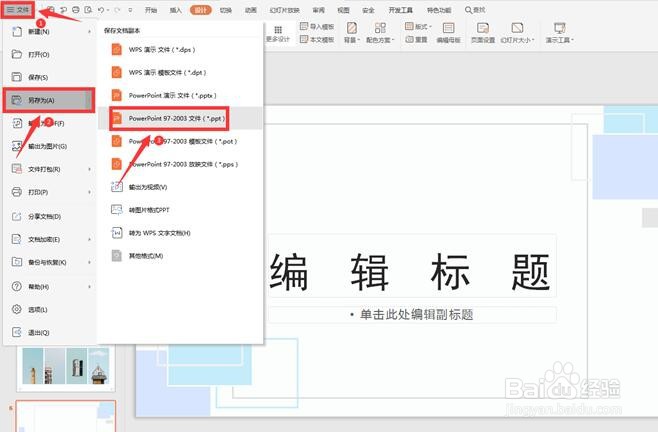Click the undo arrow in quick toolbar
This screenshot has width=658, height=432.
pyautogui.click(x=101, y=10)
